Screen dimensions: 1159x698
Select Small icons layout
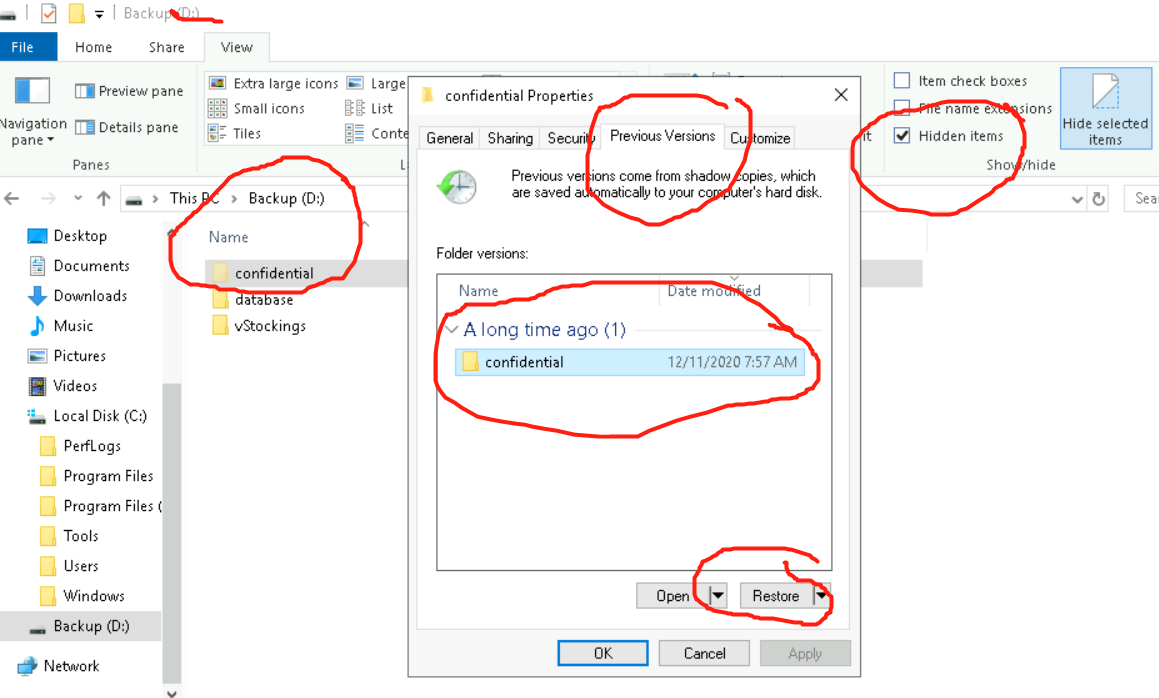tap(217, 108)
